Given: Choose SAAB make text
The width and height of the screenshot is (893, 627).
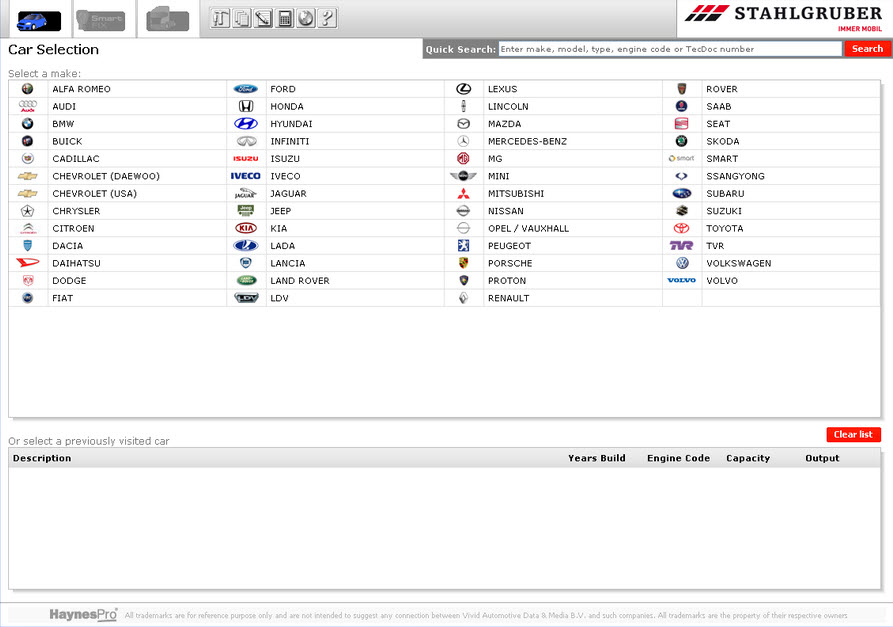Looking at the screenshot, I should pyautogui.click(x=719, y=106).
